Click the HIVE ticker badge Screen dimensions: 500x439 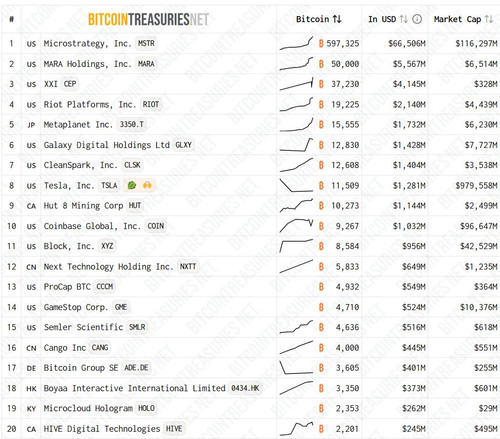pyautogui.click(x=174, y=429)
